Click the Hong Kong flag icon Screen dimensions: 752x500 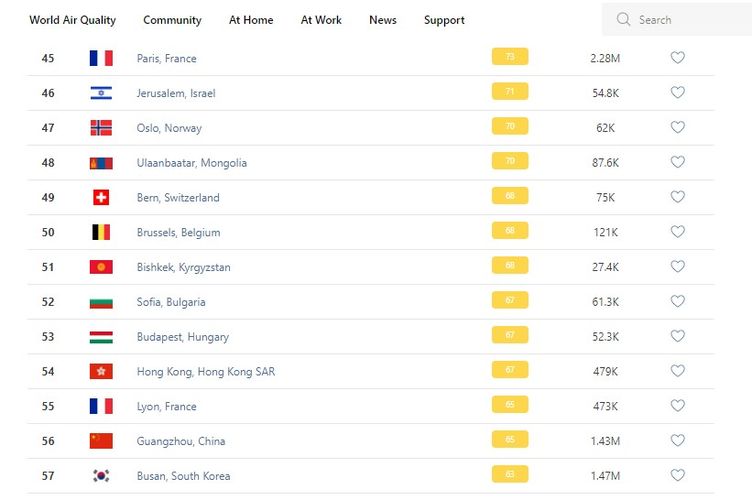(101, 372)
